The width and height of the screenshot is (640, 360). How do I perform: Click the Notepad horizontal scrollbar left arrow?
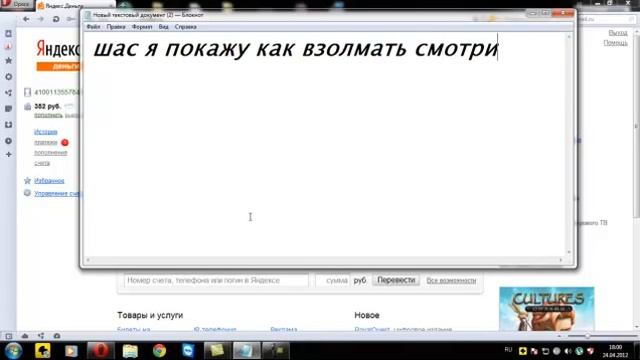click(88, 260)
